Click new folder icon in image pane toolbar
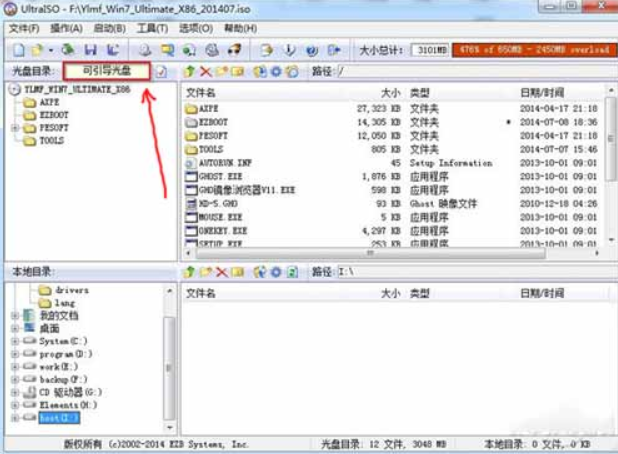The image size is (618, 454). (x=222, y=72)
